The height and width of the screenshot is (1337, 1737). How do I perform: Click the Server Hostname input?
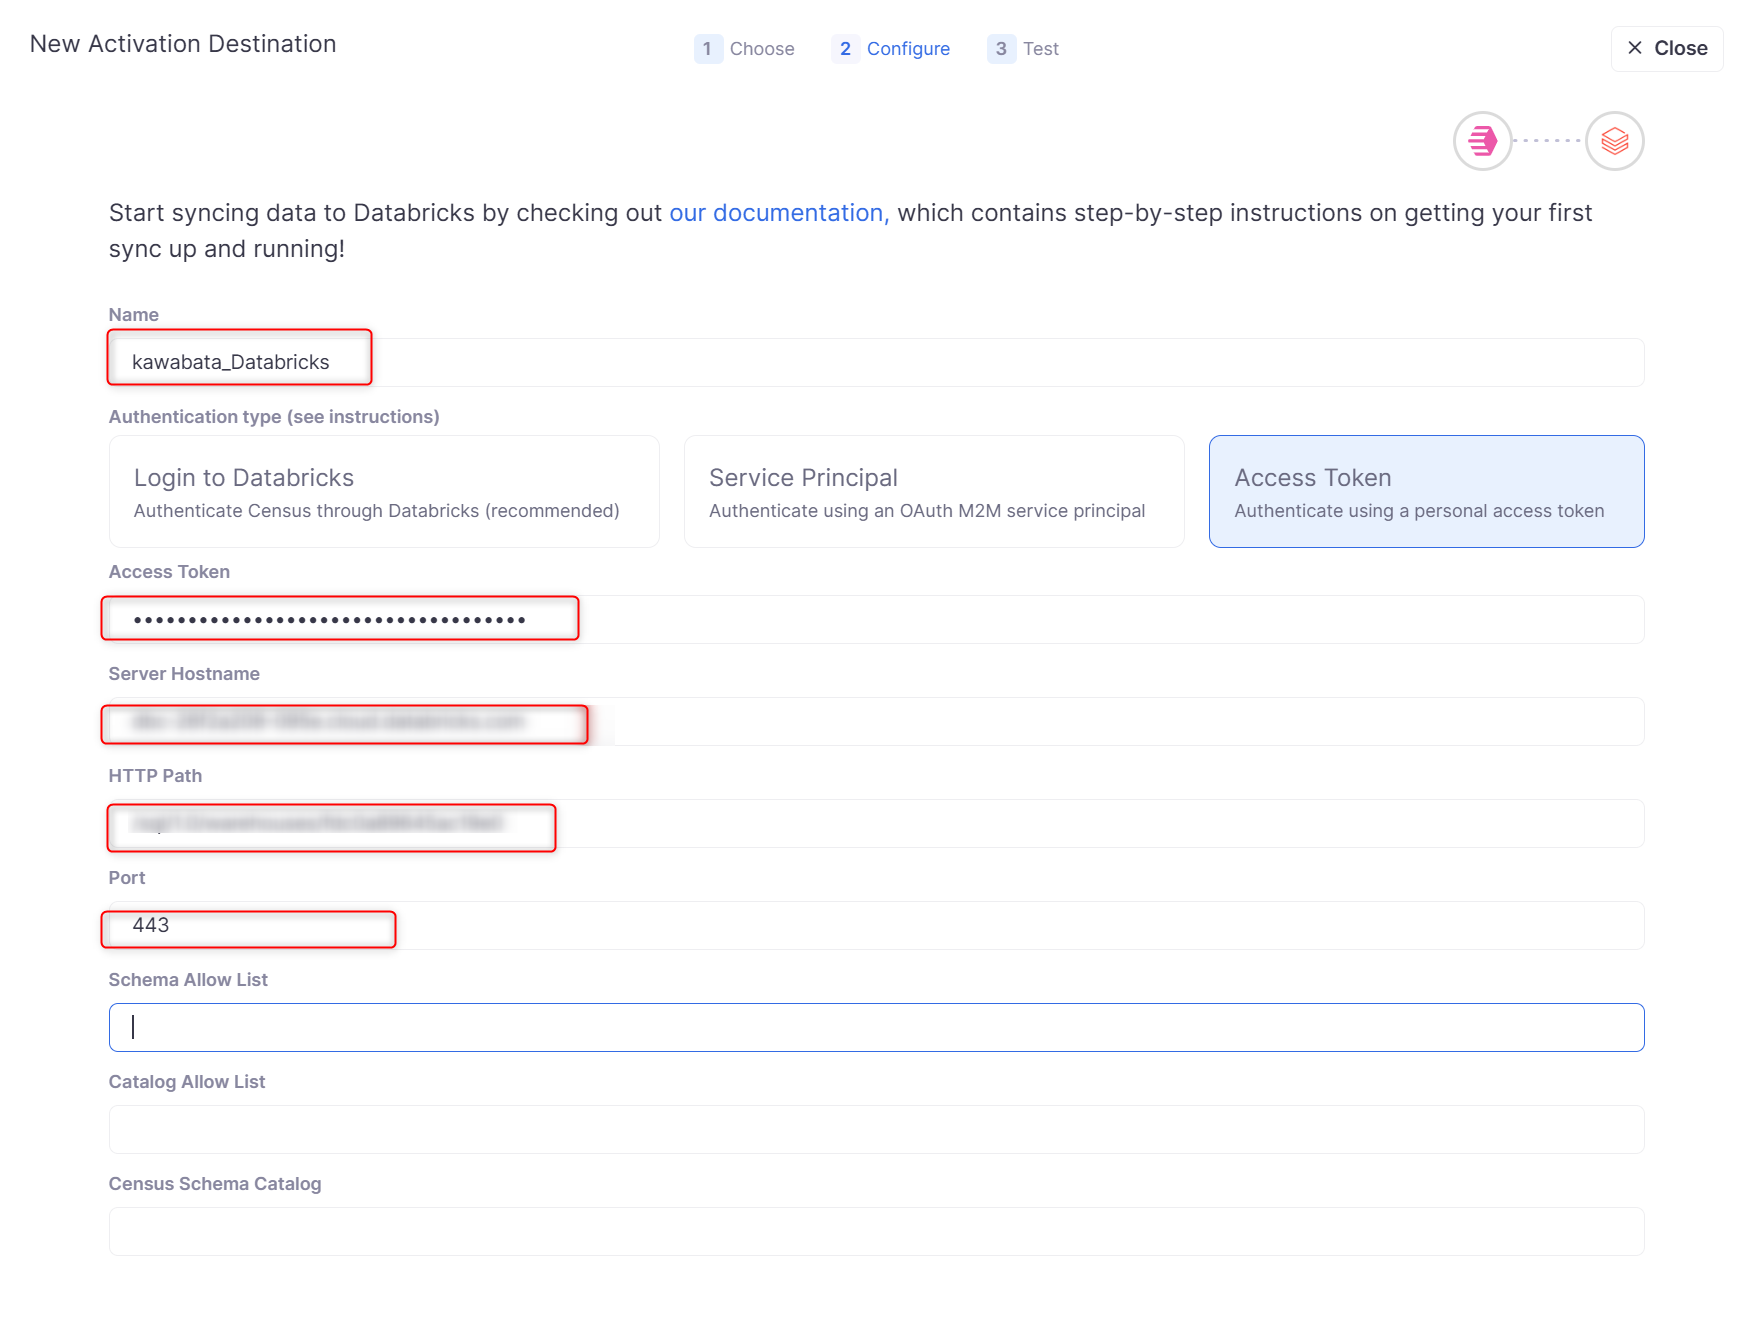pyautogui.click(x=875, y=722)
